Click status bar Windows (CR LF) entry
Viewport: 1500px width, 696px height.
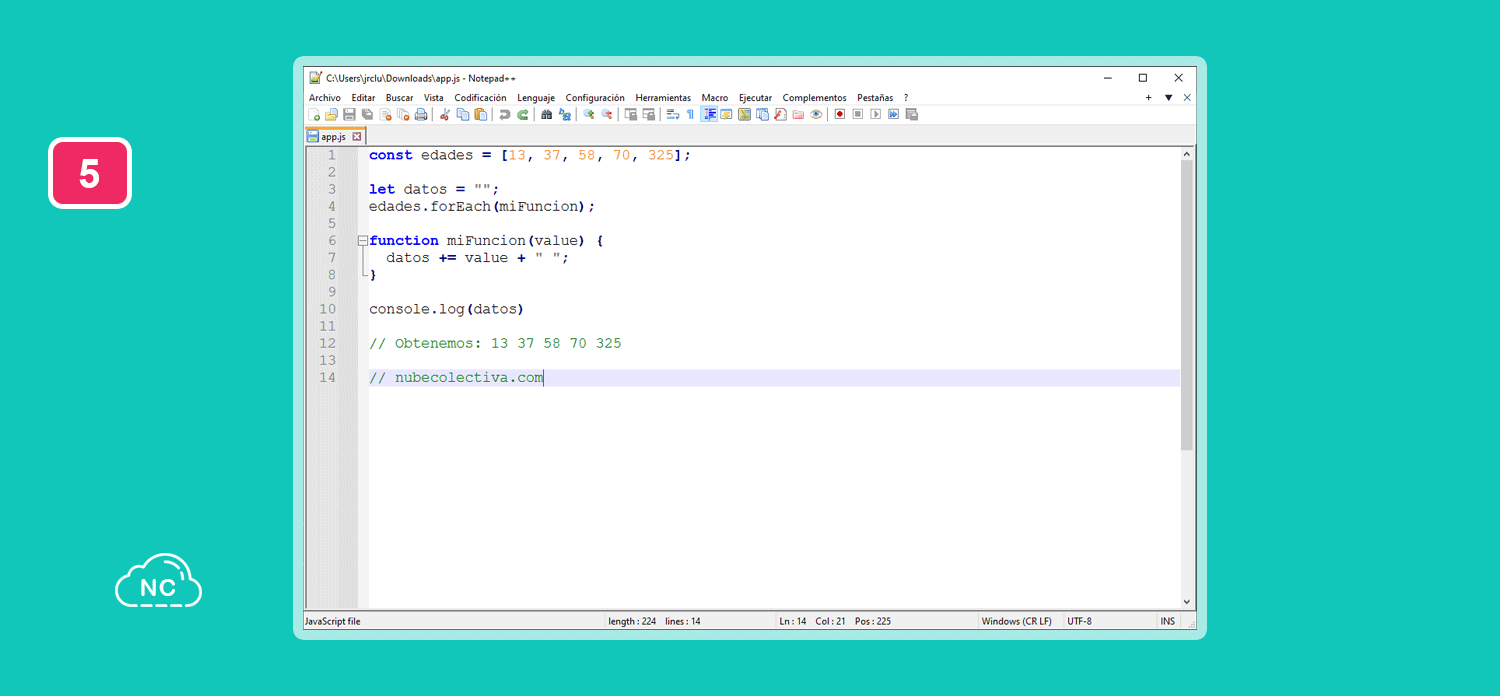[1016, 621]
